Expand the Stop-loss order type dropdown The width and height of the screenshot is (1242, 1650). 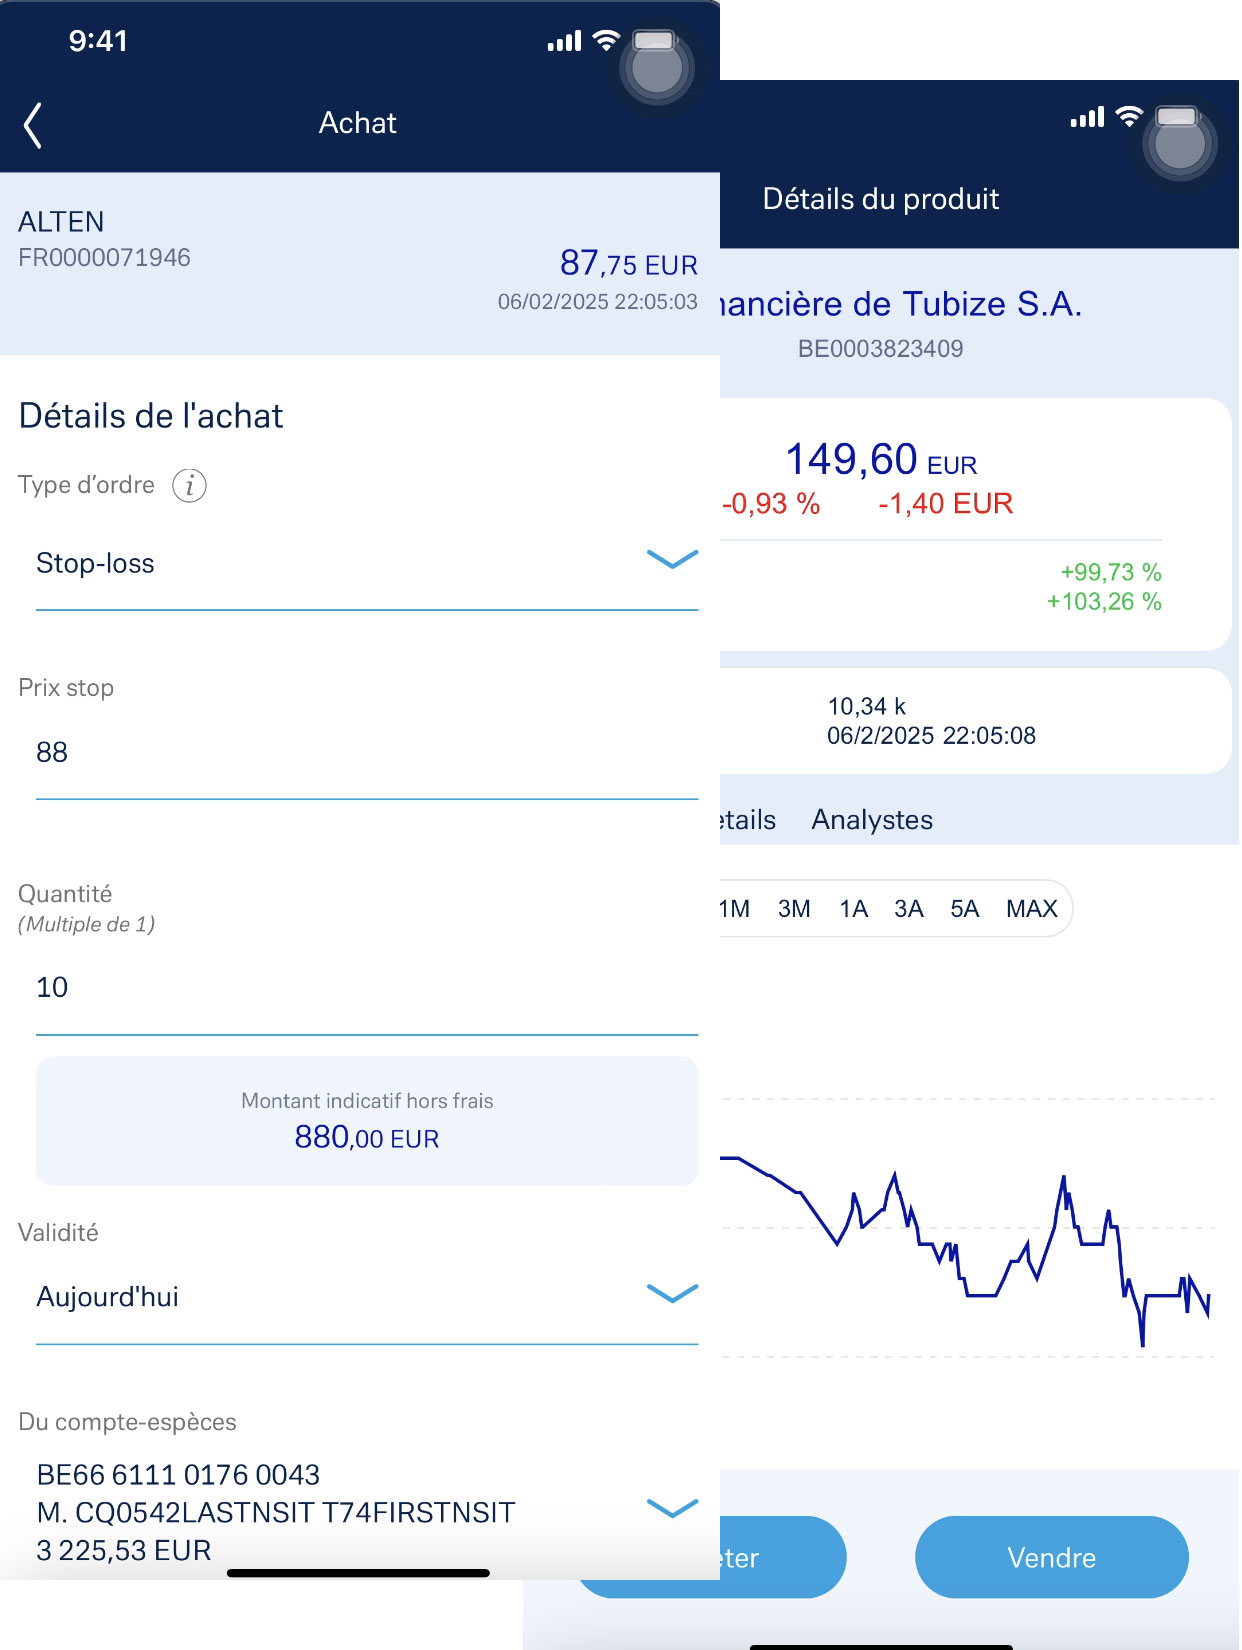367,564
